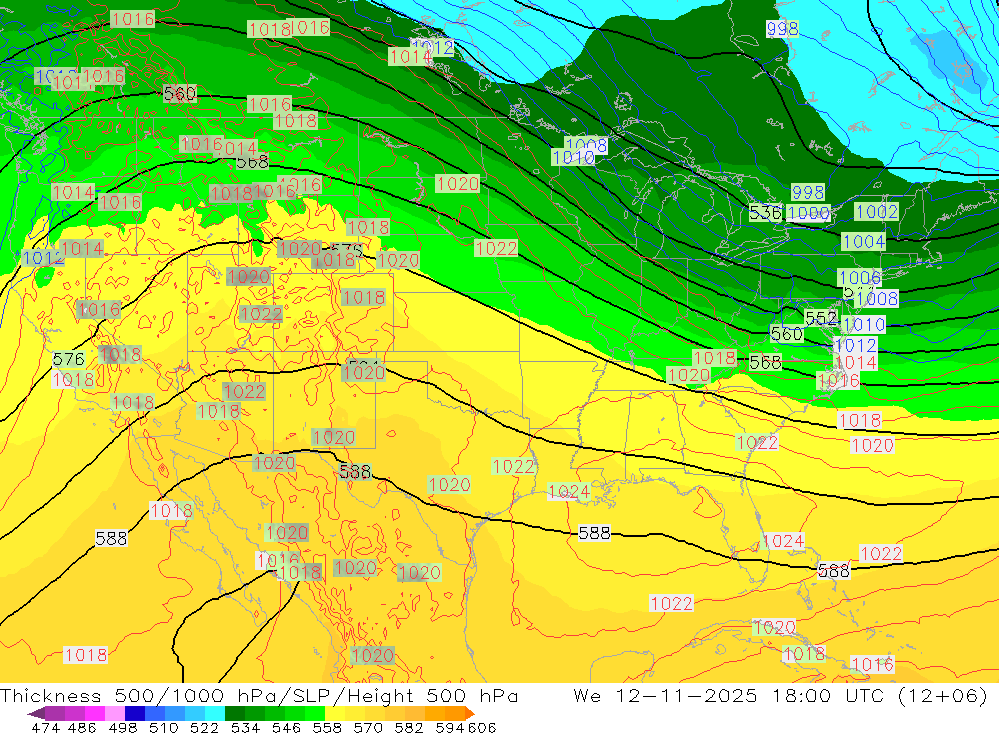Click the 560 contour label near 552
The image size is (1000, 733).
(x=786, y=334)
